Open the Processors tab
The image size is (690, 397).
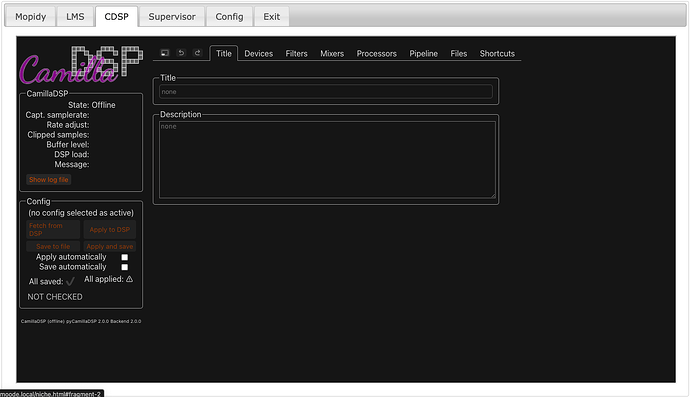pos(377,54)
